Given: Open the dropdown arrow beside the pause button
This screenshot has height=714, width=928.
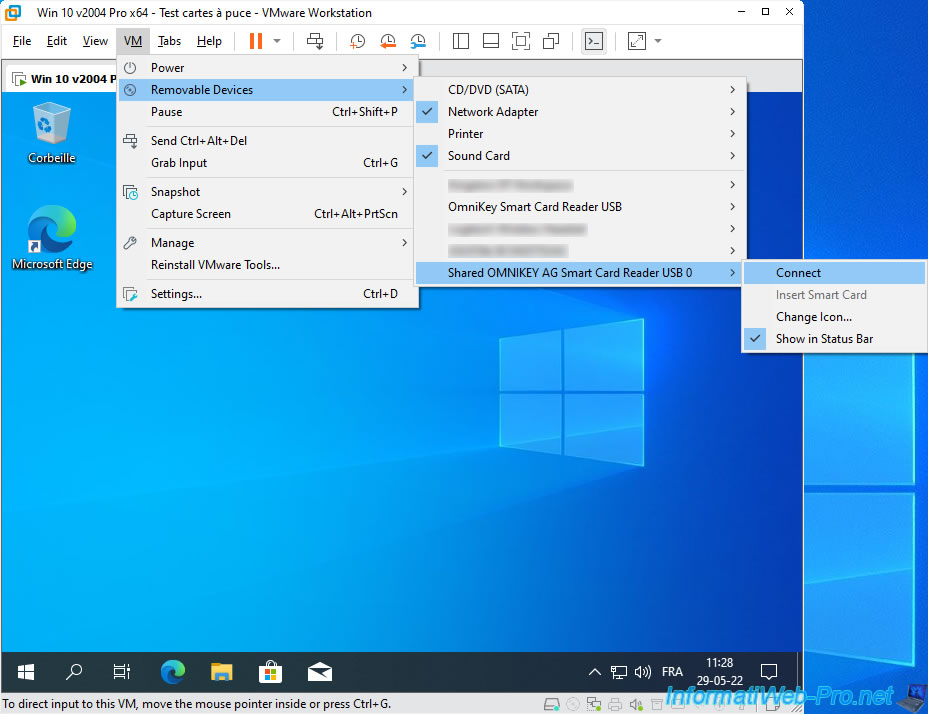Looking at the screenshot, I should pyautogui.click(x=277, y=41).
